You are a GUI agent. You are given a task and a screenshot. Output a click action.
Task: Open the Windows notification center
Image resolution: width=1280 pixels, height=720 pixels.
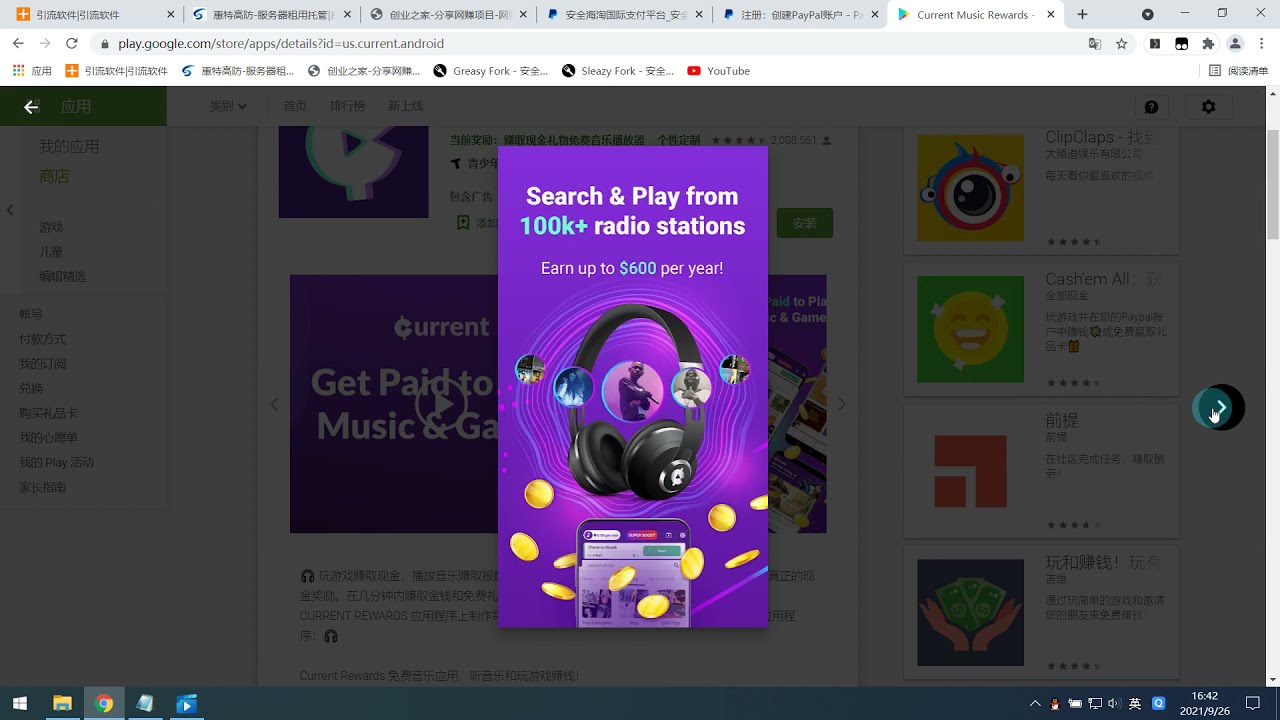[1252, 704]
